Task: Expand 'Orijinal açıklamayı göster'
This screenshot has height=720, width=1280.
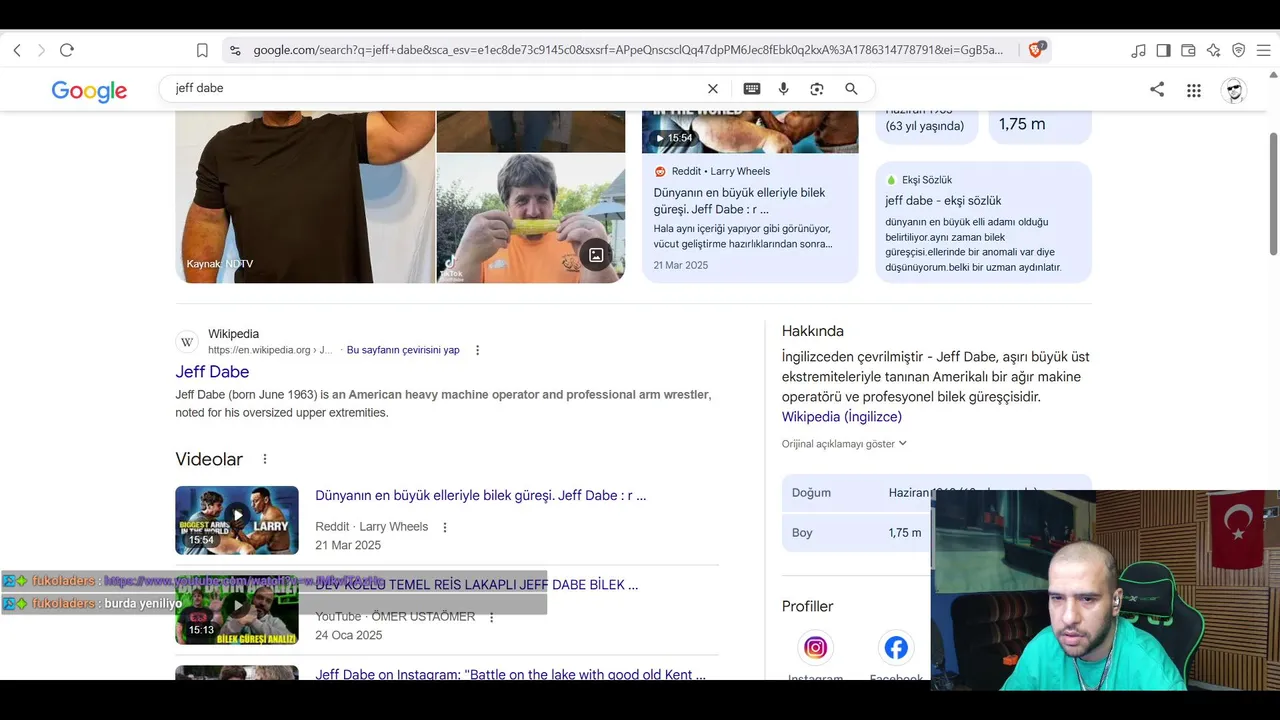Action: coord(845,444)
